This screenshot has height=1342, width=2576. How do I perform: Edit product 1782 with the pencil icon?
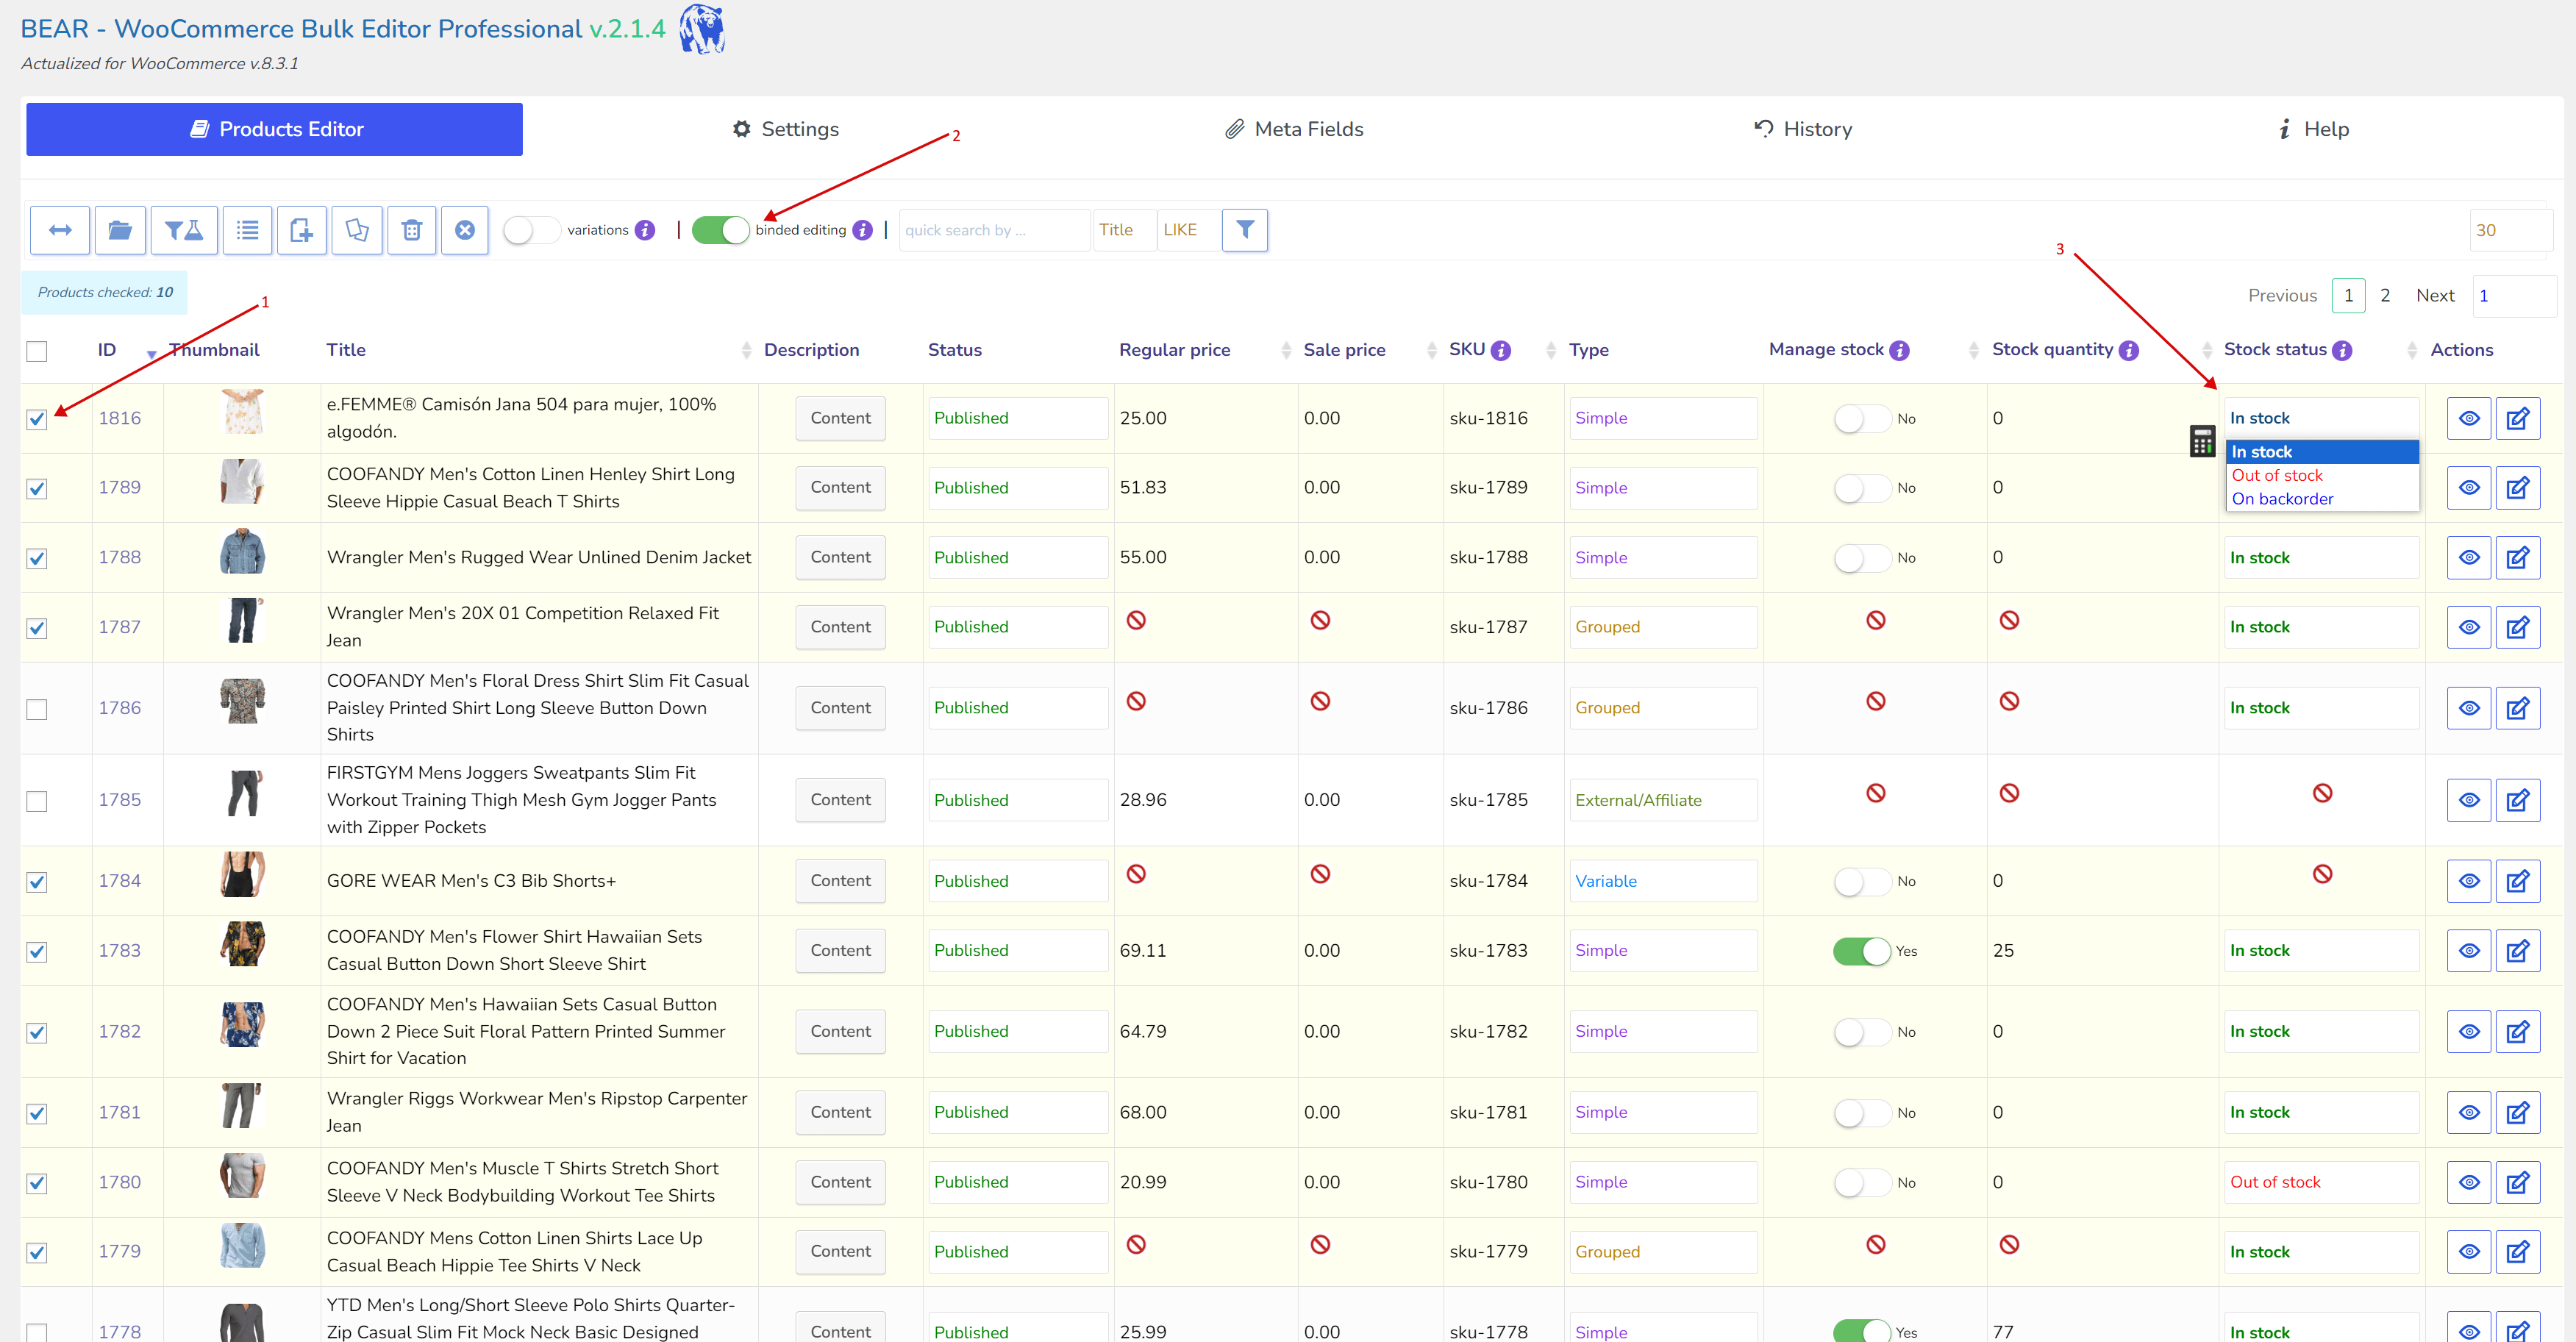tap(2518, 1032)
